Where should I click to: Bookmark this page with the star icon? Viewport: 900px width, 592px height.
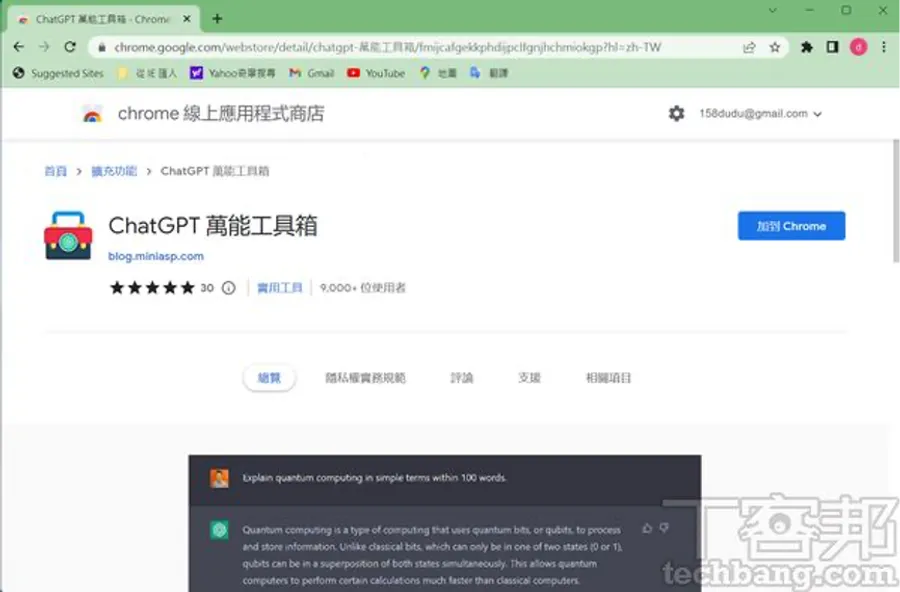(x=775, y=48)
